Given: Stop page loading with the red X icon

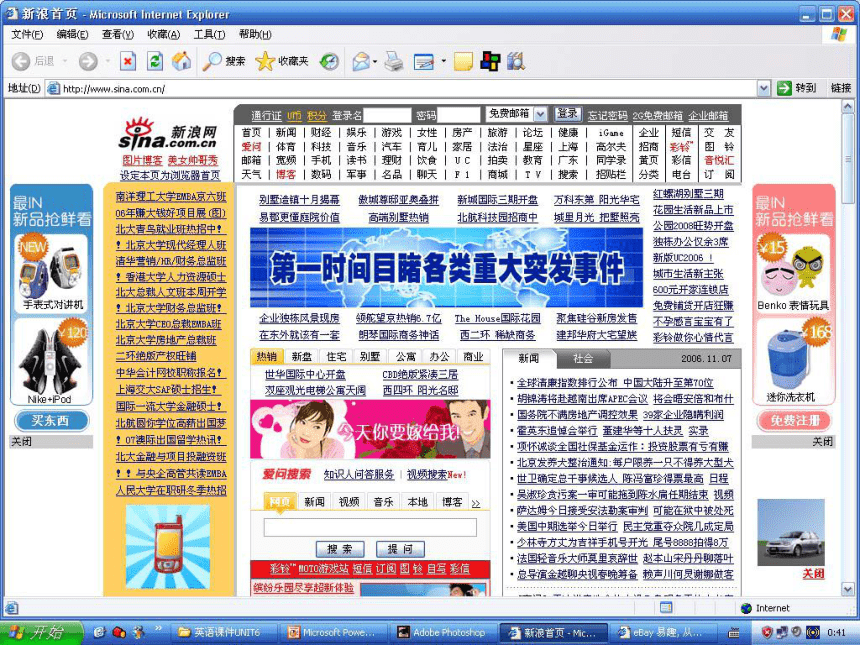Looking at the screenshot, I should click(x=128, y=61).
